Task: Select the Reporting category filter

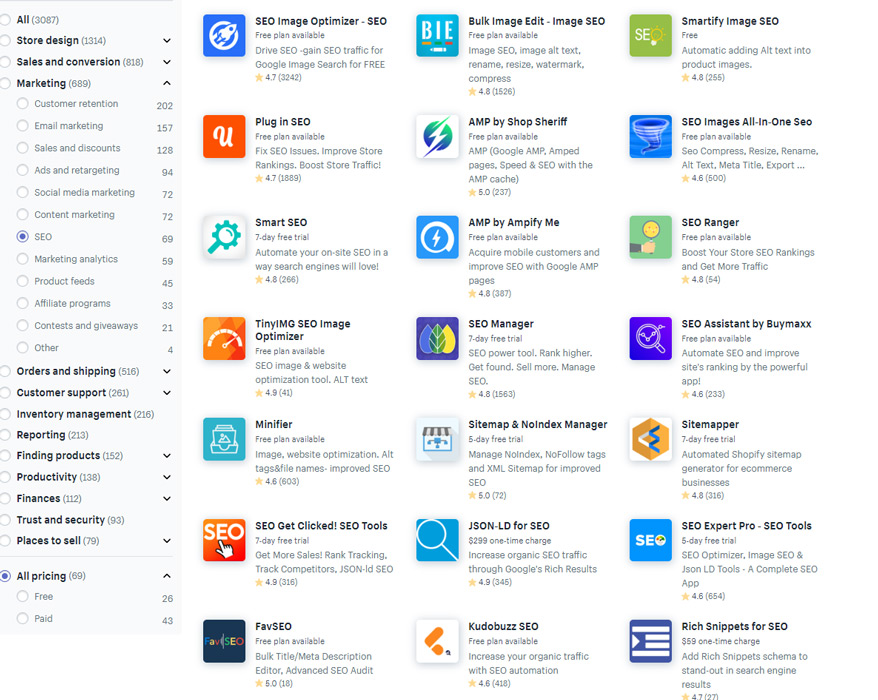Action: point(45,435)
